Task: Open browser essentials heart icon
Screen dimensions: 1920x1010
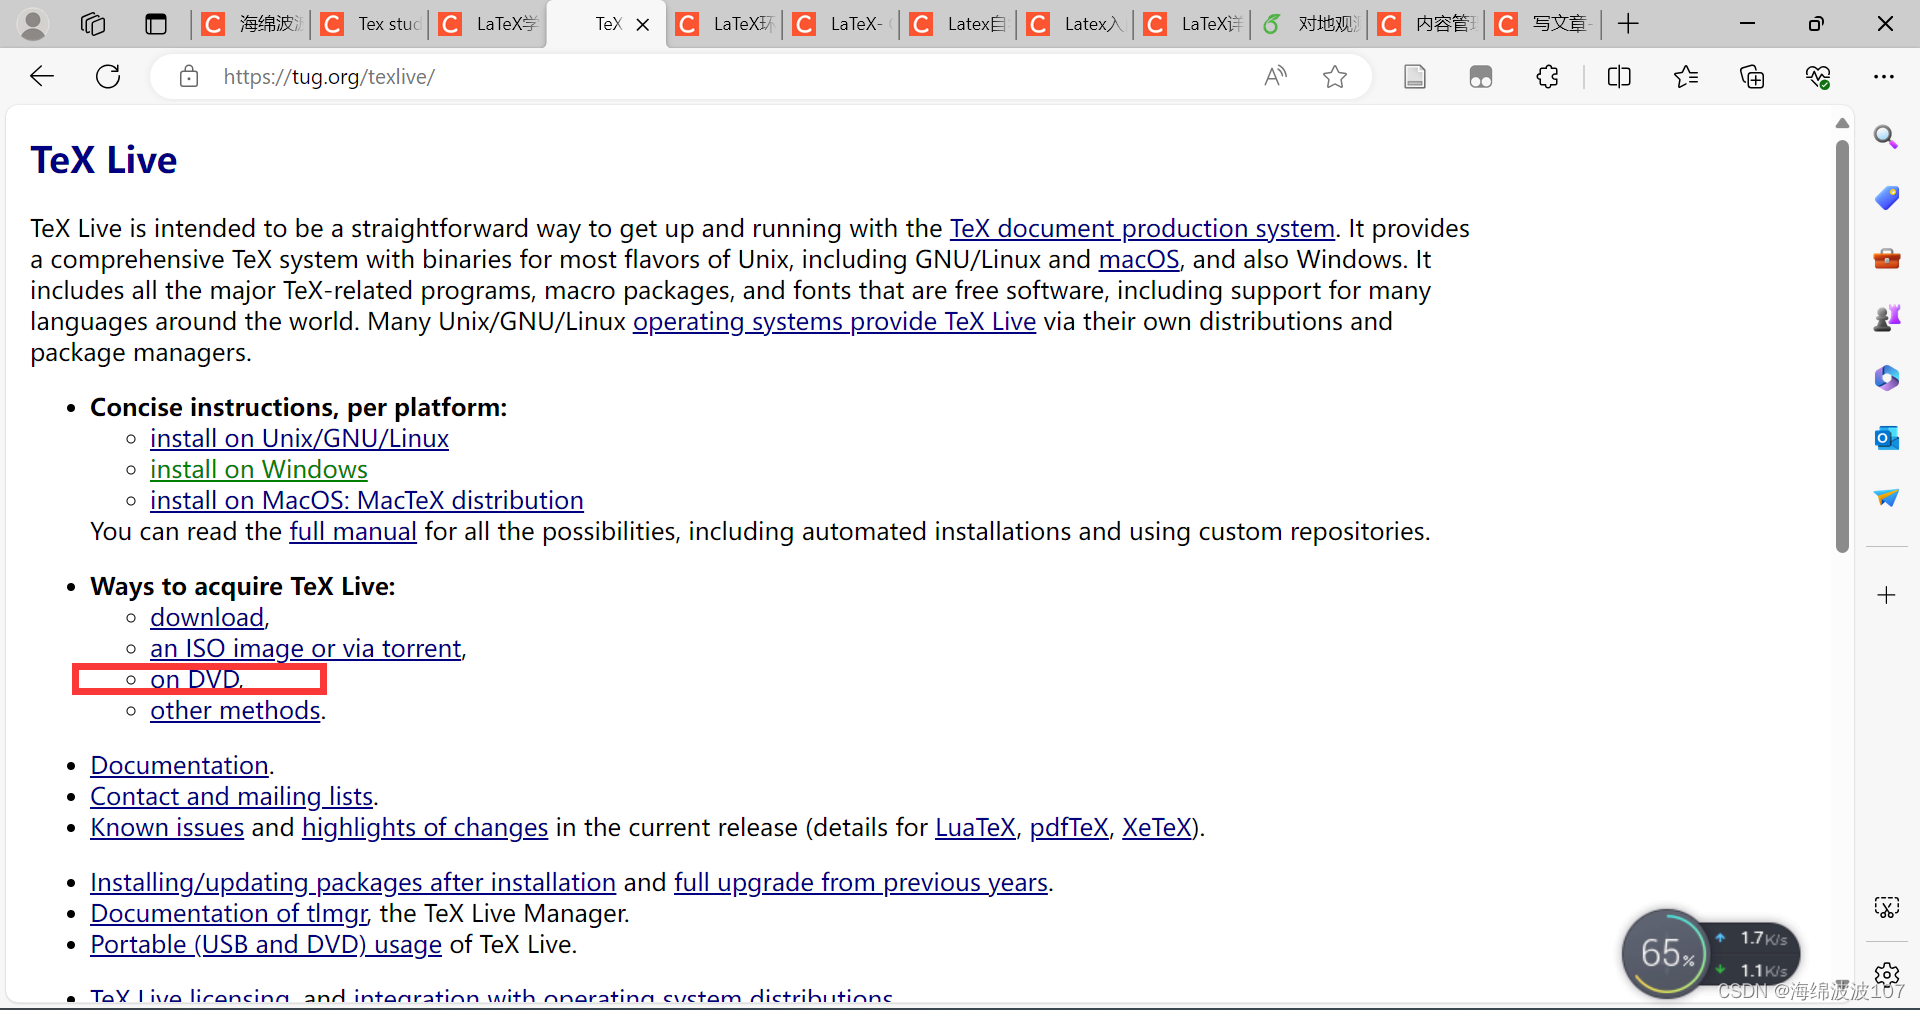Action: tap(1818, 77)
